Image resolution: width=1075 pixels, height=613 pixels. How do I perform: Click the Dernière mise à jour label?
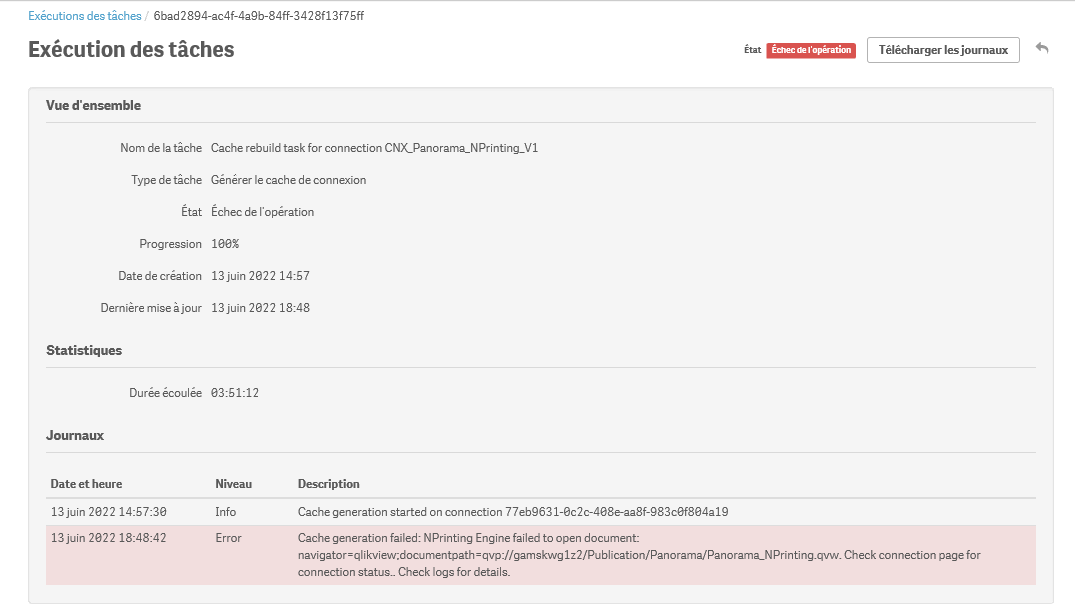coord(152,309)
